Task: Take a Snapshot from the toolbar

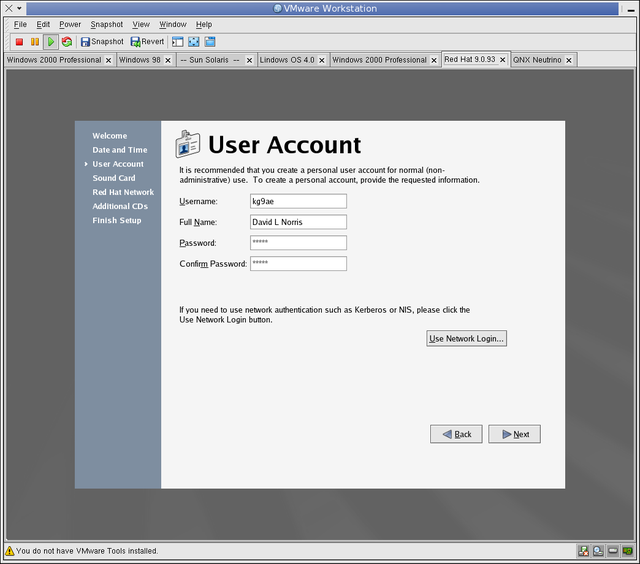Action: click(x=102, y=42)
